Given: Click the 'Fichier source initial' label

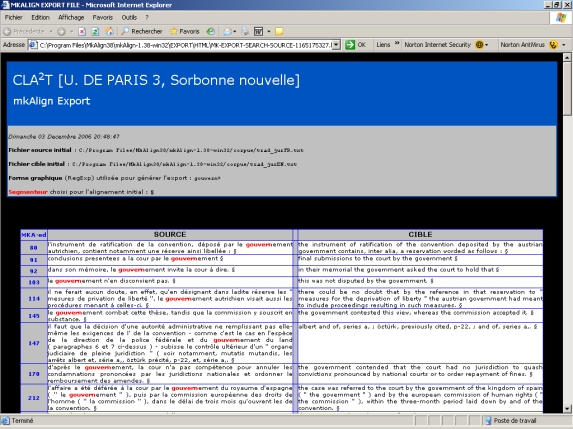Looking at the screenshot, I should 40,150.
